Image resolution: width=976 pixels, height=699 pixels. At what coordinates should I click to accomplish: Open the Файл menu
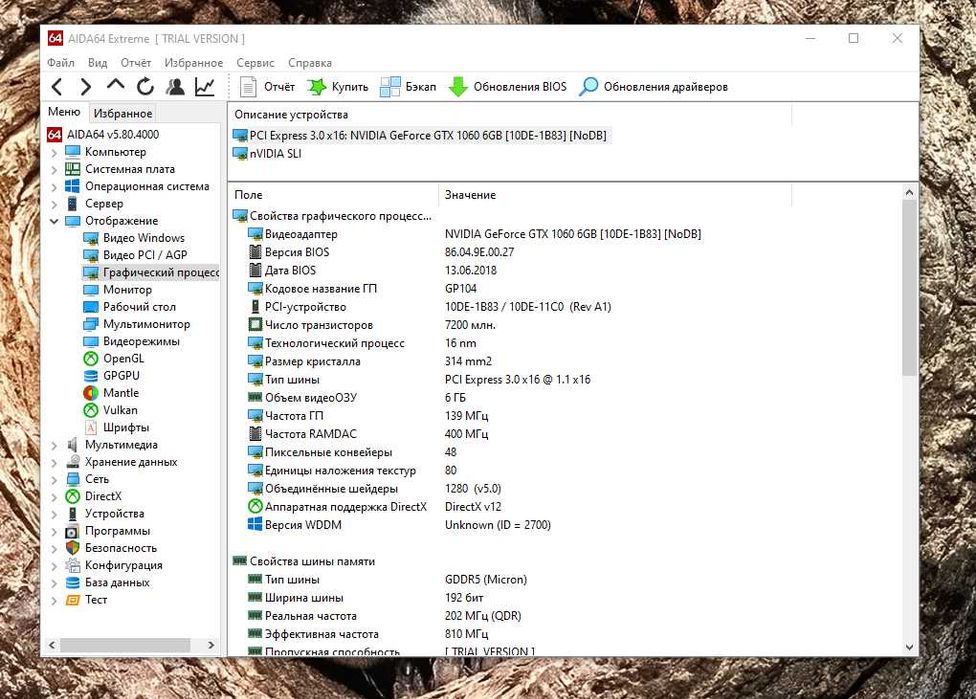coord(61,63)
